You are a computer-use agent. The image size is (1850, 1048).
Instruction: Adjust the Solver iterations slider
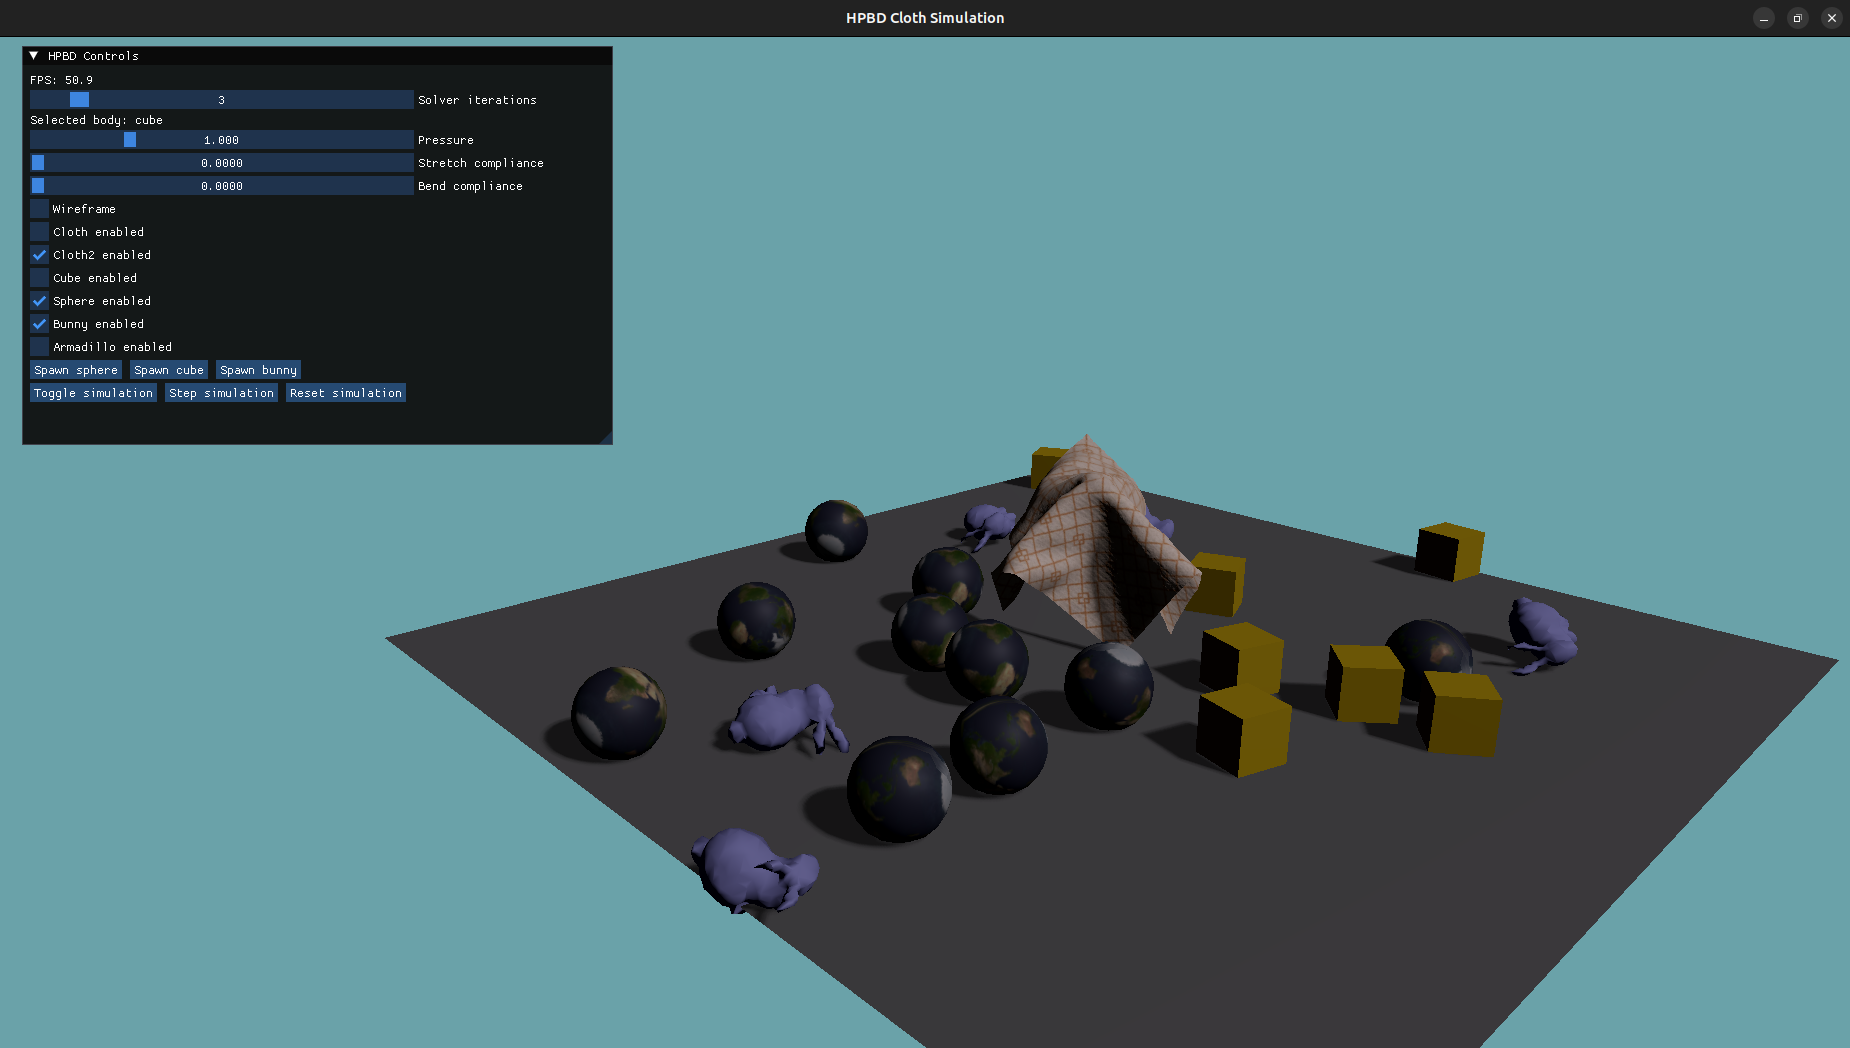[220, 99]
